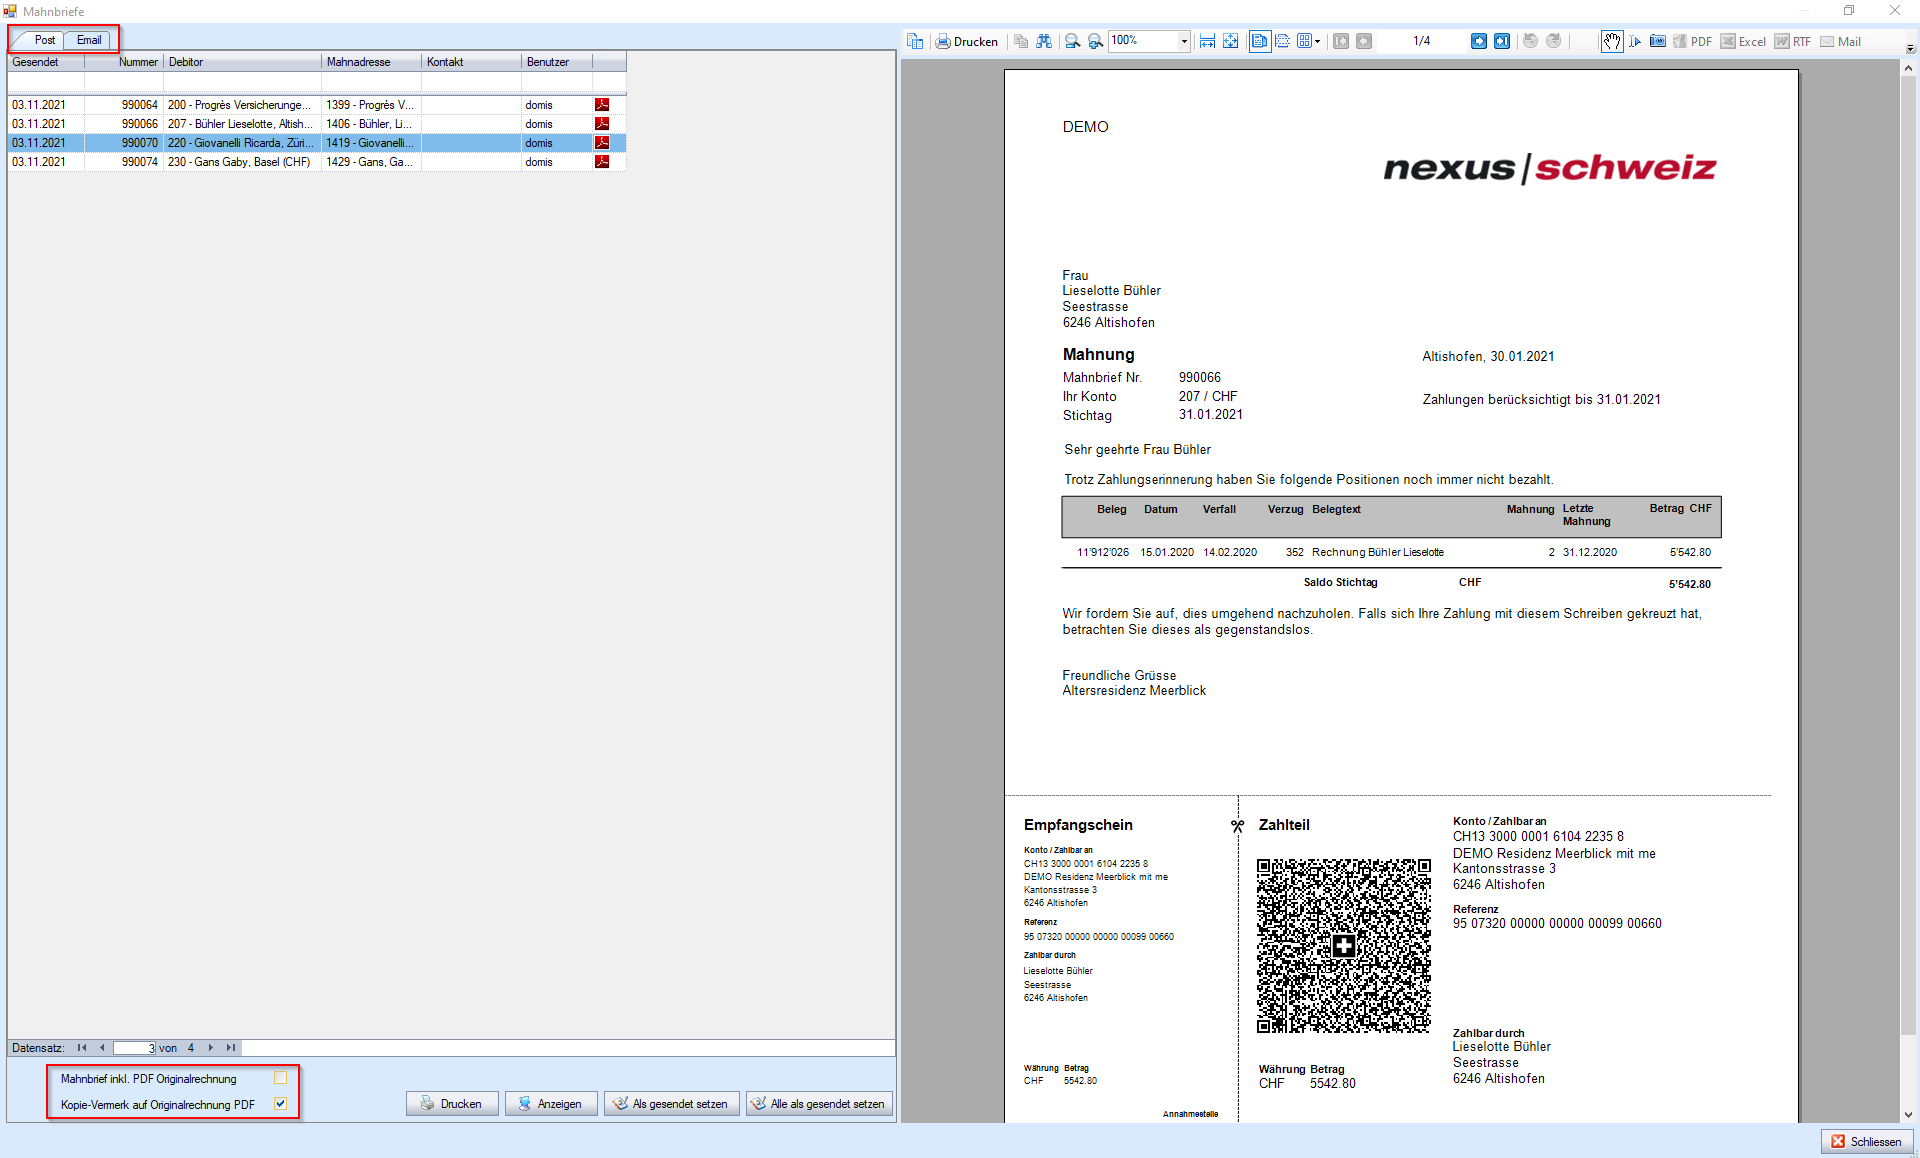Open the 100% zoom dropdown
Screen dimensions: 1920x1158
pos(1184,41)
